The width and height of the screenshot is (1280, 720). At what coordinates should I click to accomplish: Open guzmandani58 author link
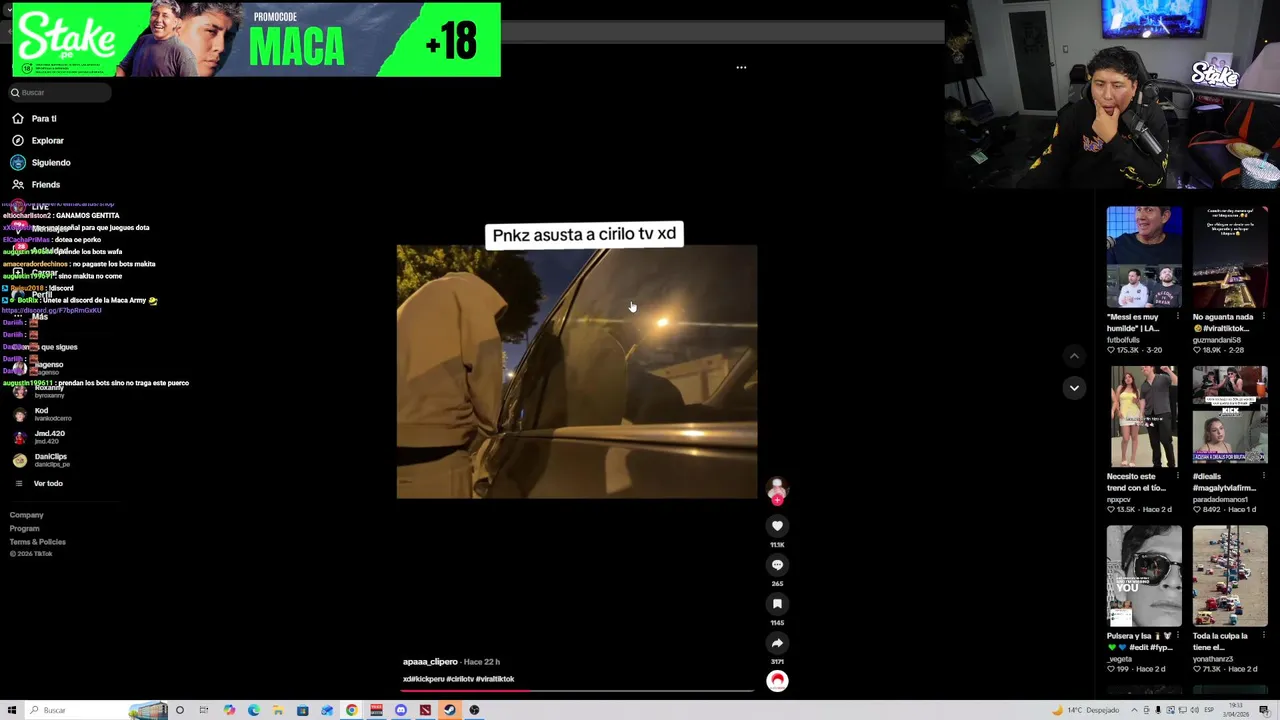tap(1216, 340)
